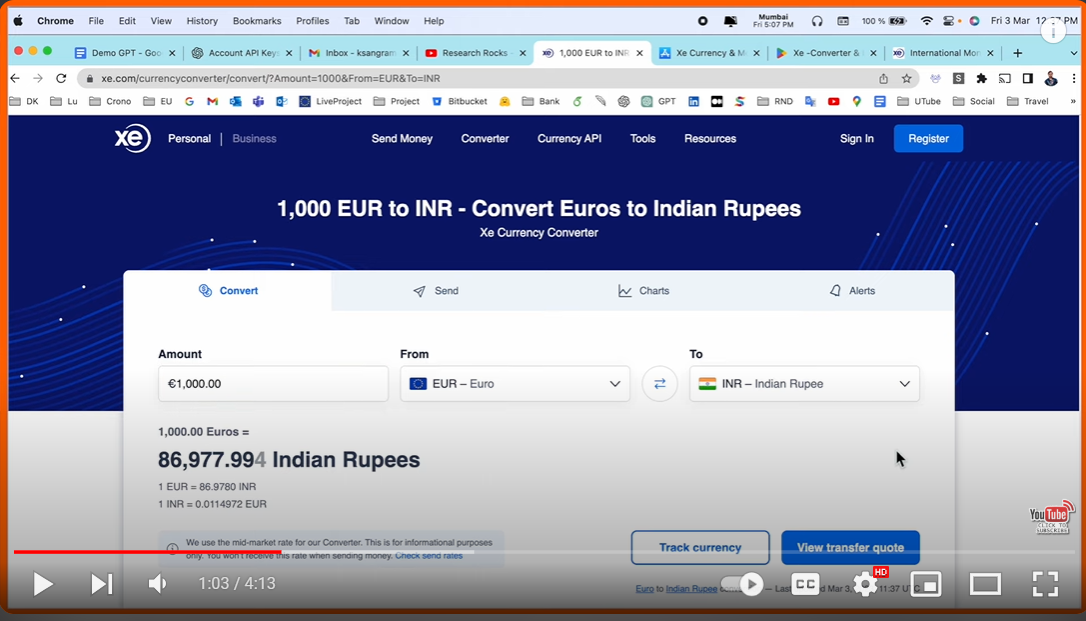Viewport: 1086px width, 621px height.
Task: Click the Xe logo in header
Action: tap(132, 139)
